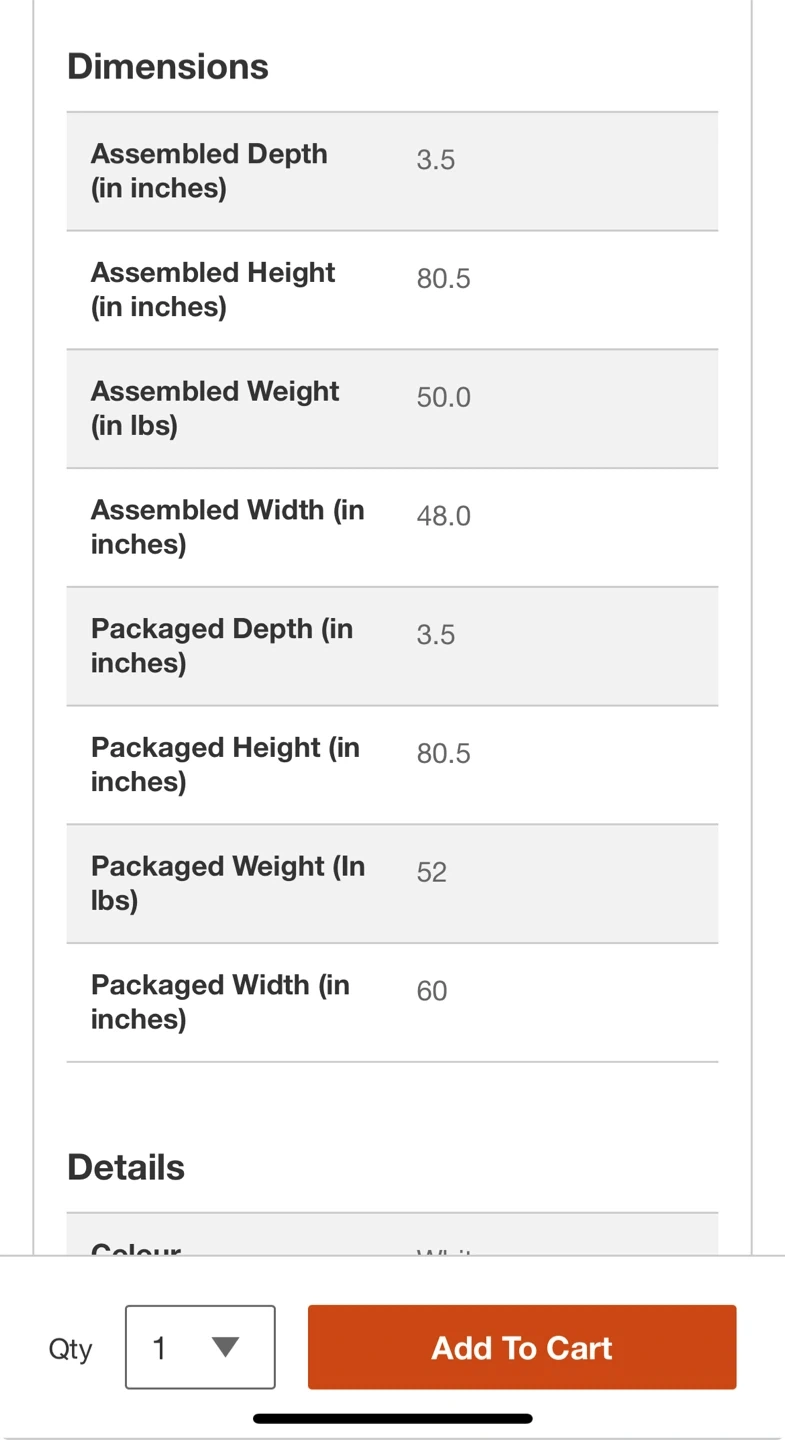785x1440 pixels.
Task: Tap the Packaged Width value 60
Action: (432, 991)
